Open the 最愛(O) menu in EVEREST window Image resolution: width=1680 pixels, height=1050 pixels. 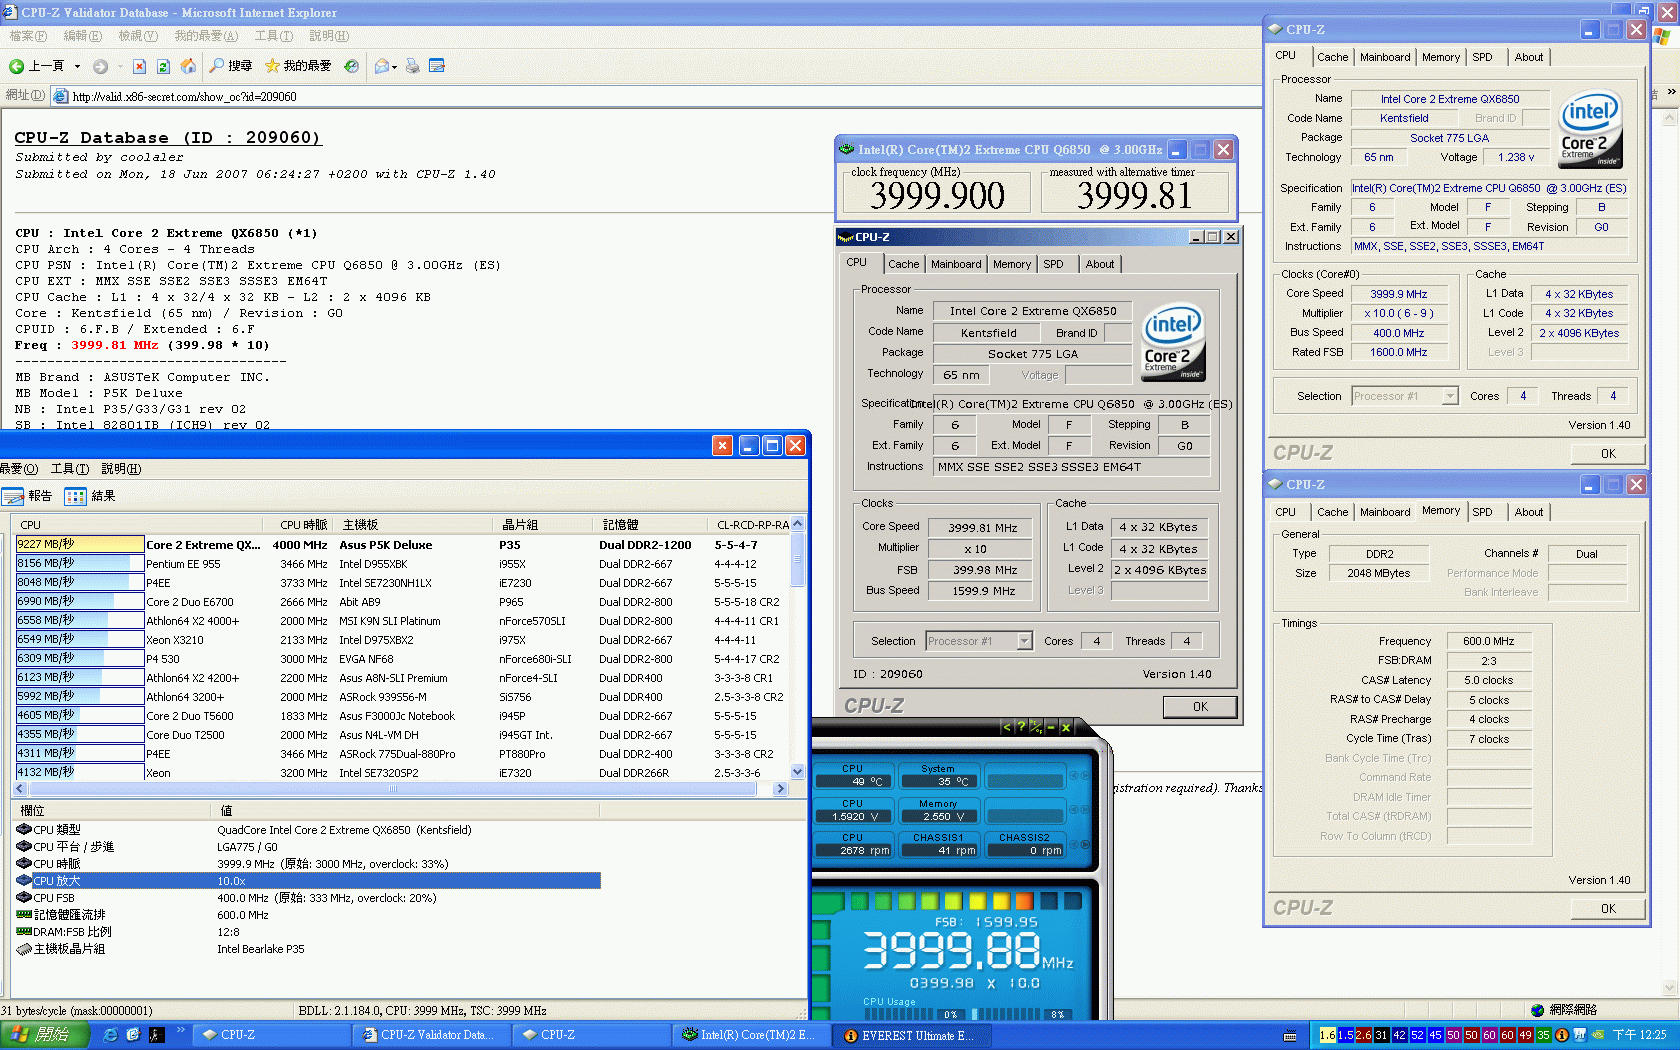19,469
